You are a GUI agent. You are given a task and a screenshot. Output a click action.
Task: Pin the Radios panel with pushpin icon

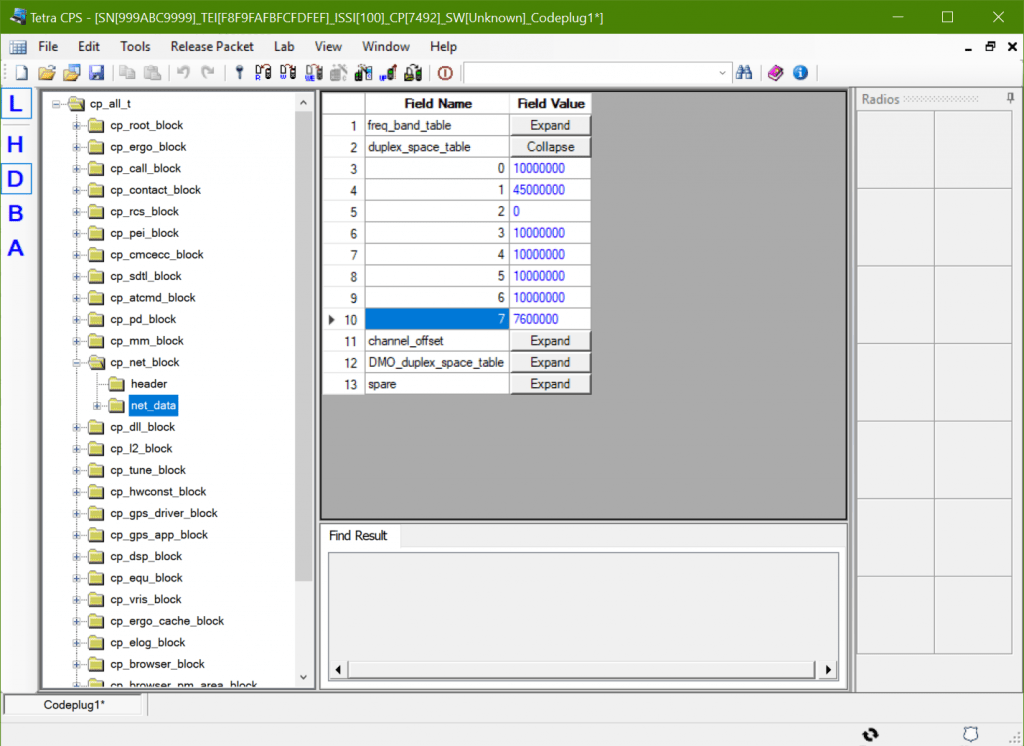tap(1010, 98)
